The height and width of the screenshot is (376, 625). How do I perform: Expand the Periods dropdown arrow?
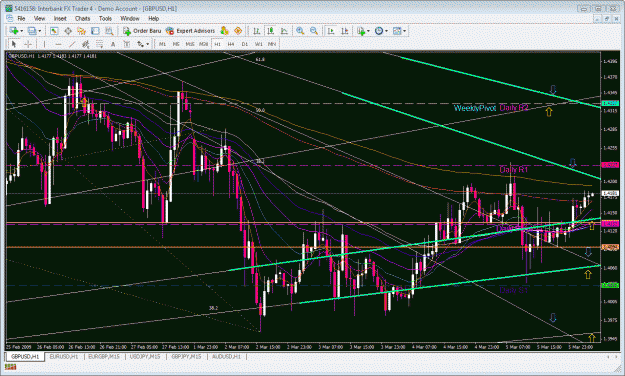pyautogui.click(x=386, y=31)
